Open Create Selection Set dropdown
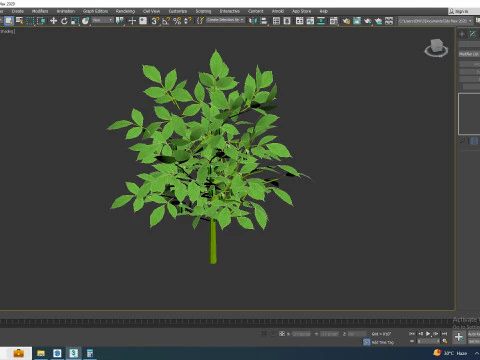Viewport: 480px width, 360px height. pos(225,20)
